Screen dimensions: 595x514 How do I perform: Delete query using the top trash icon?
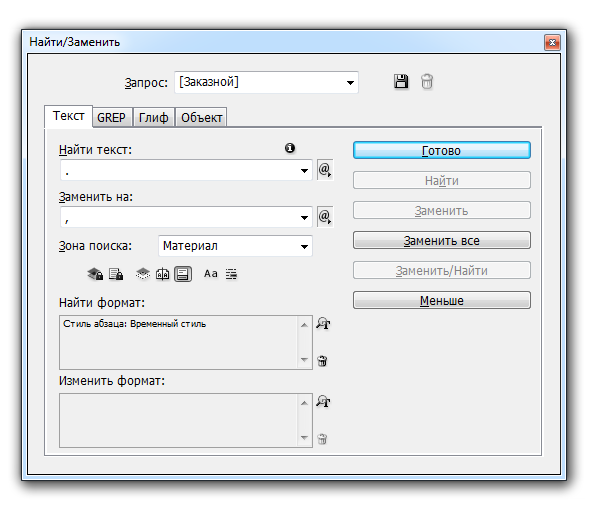(427, 82)
